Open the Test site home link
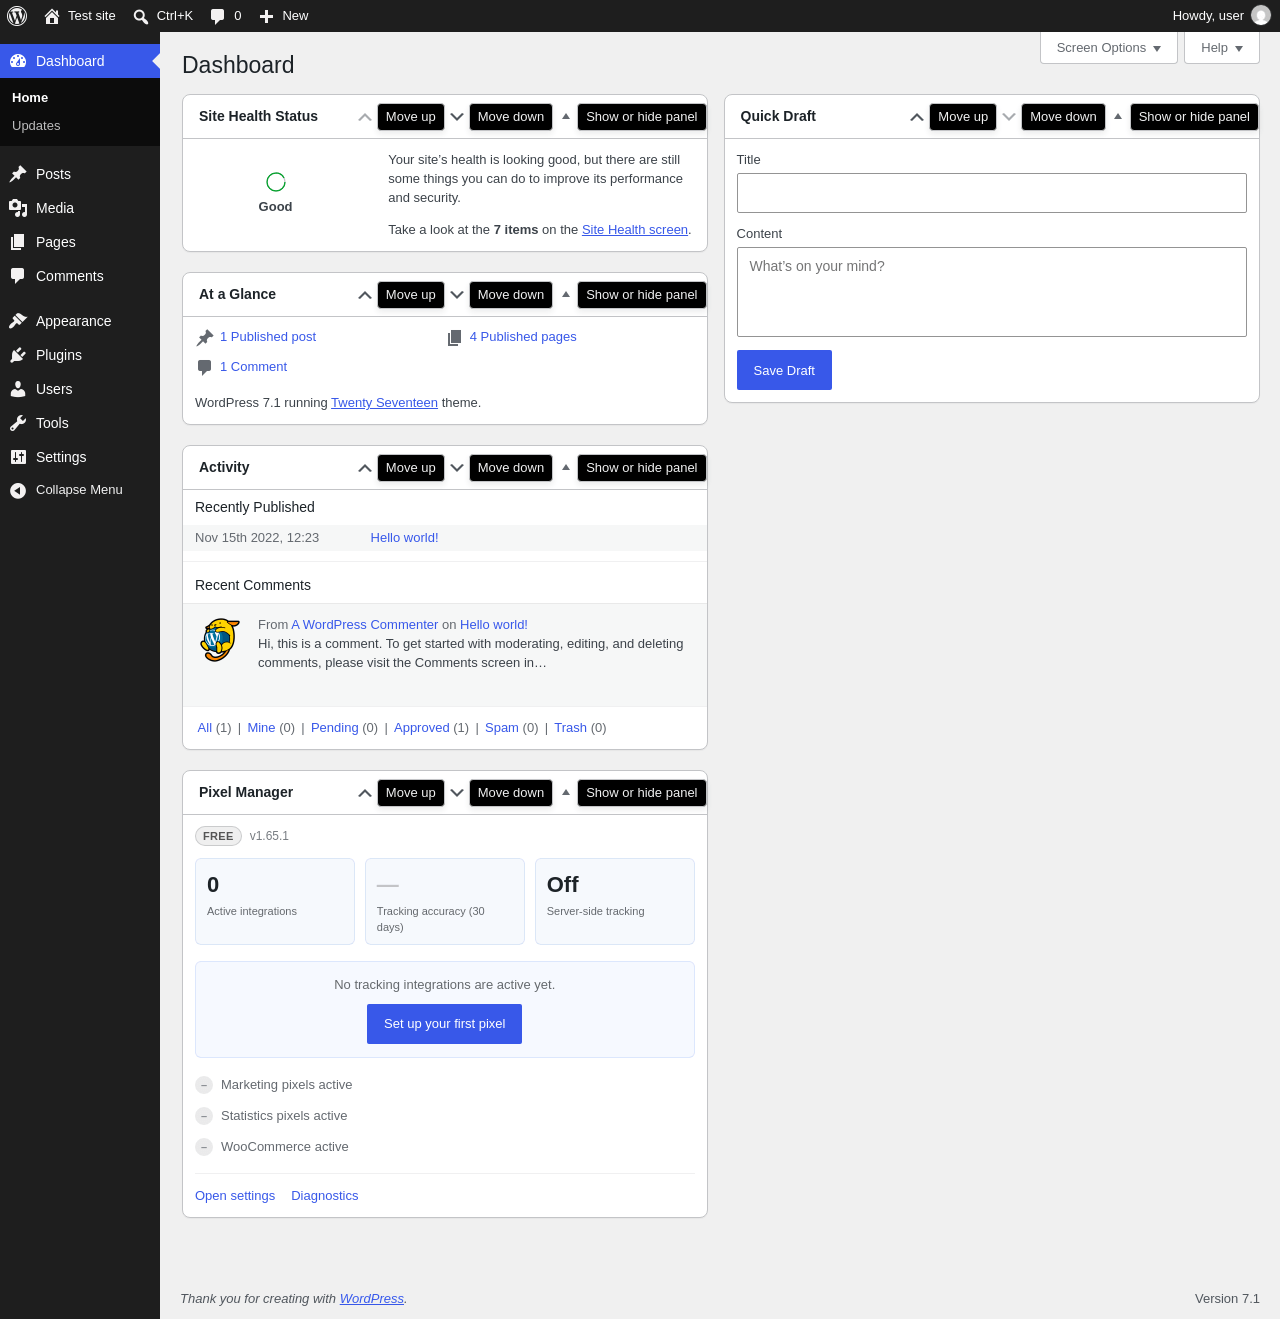 pos(80,16)
